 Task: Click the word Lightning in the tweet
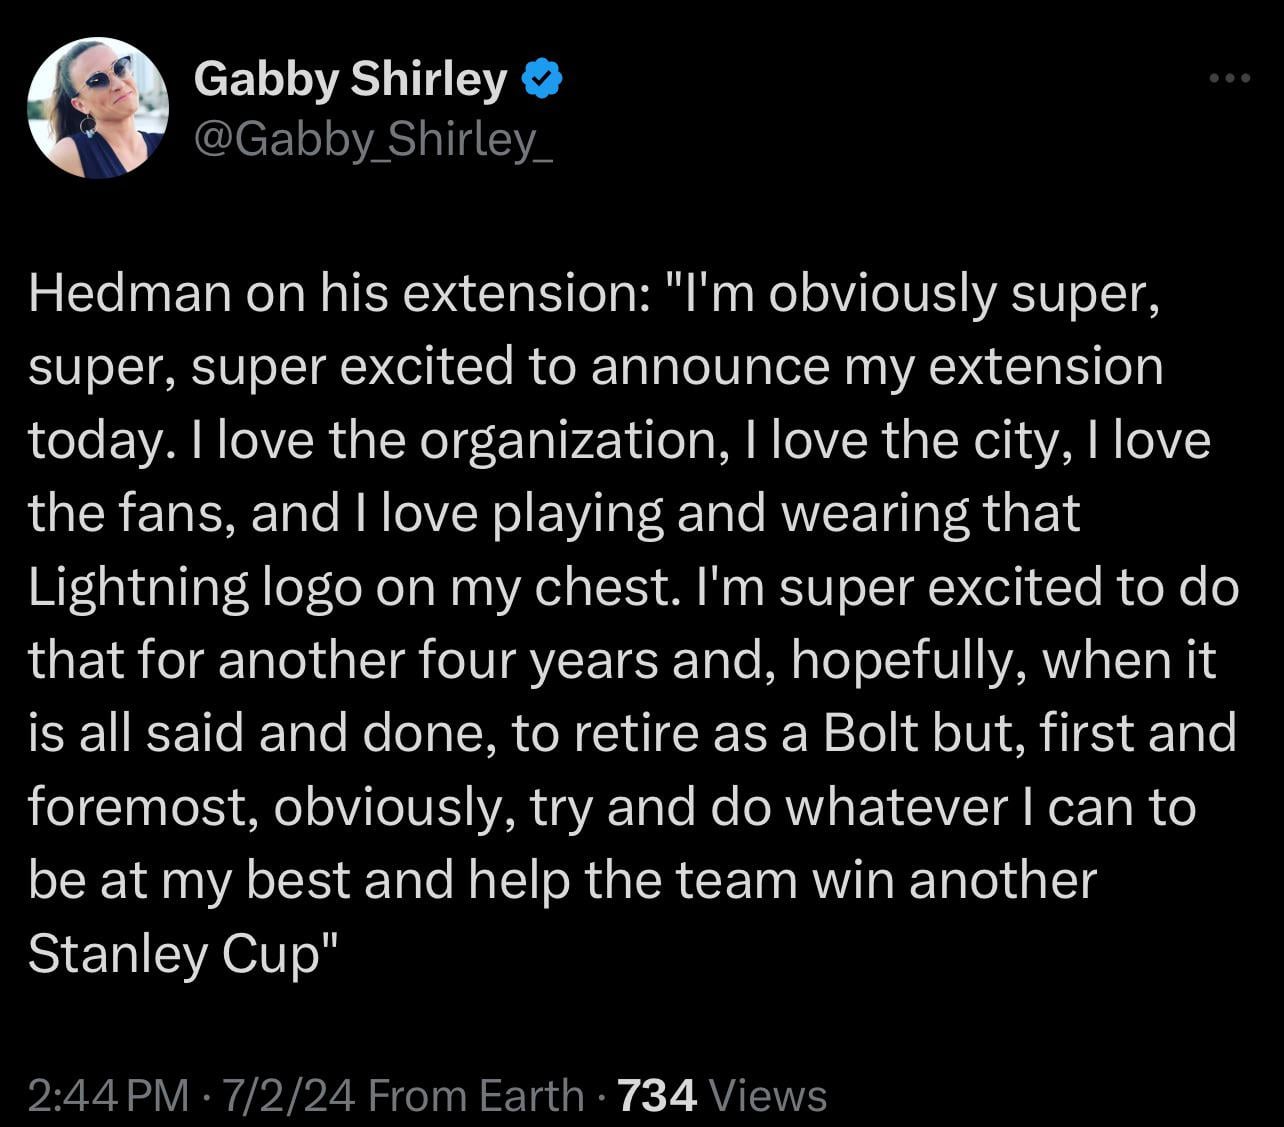click(x=138, y=587)
